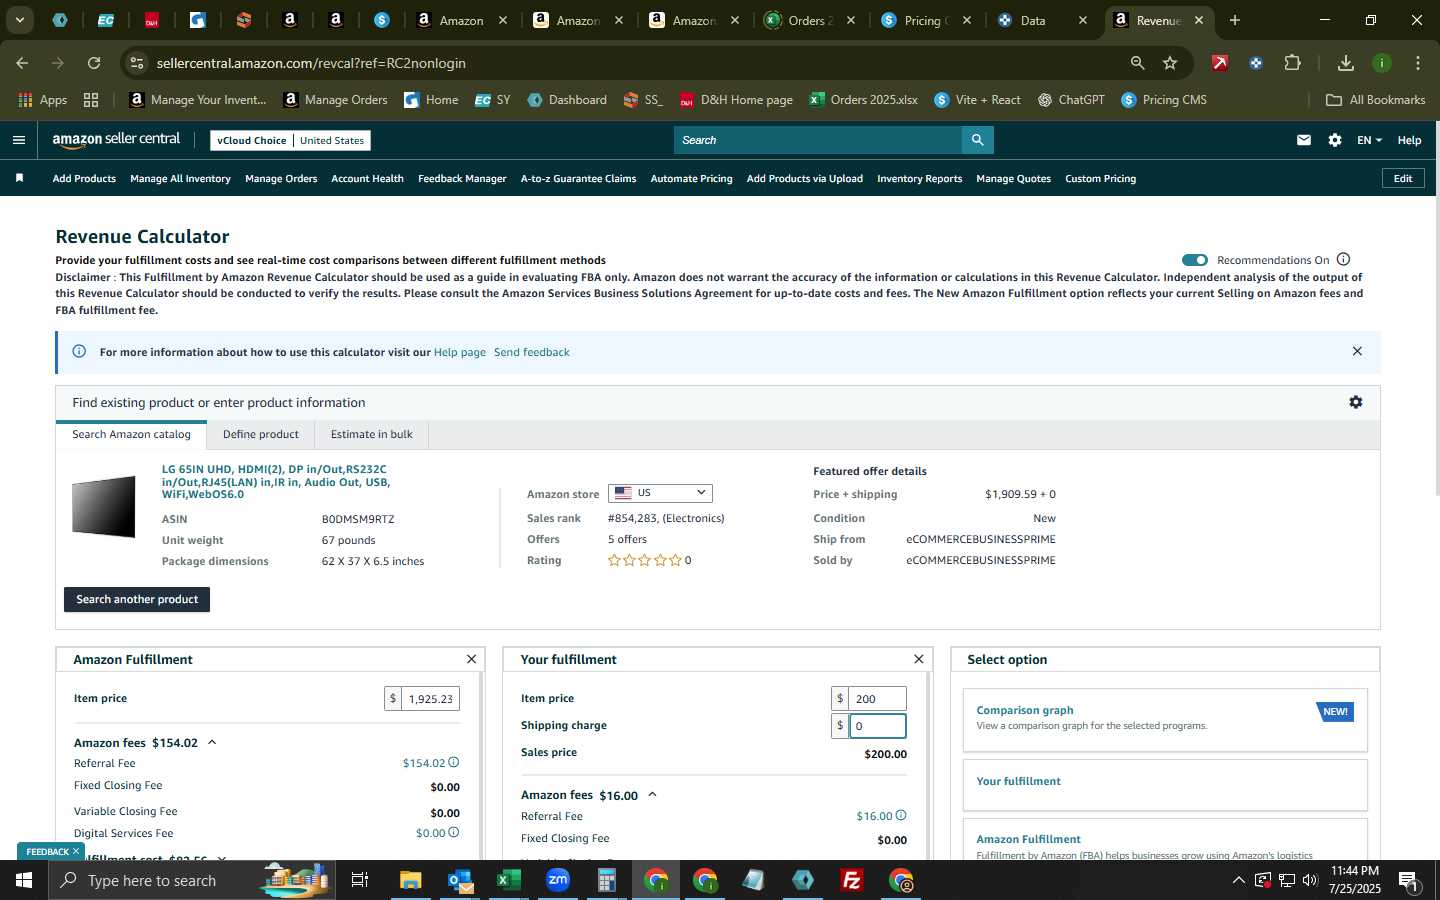Screen dimensions: 1440x900
Task: Close the Your fulfillment panel
Action: pos(918,659)
